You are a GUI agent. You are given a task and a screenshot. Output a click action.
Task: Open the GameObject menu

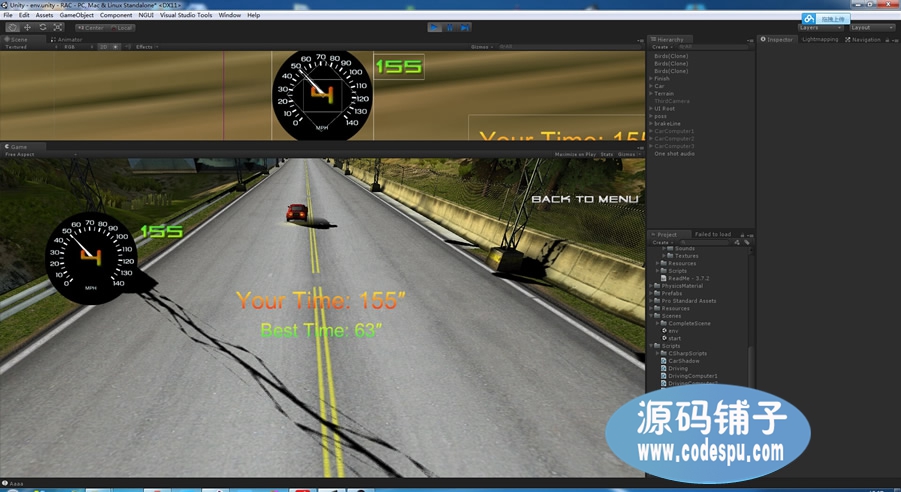click(x=76, y=15)
